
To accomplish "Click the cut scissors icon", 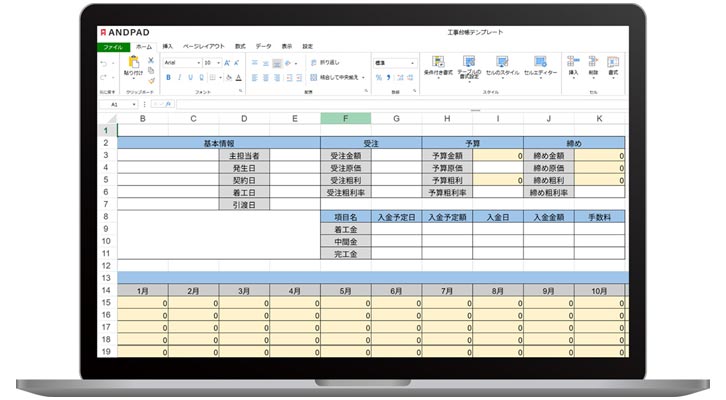I will coord(151,60).
